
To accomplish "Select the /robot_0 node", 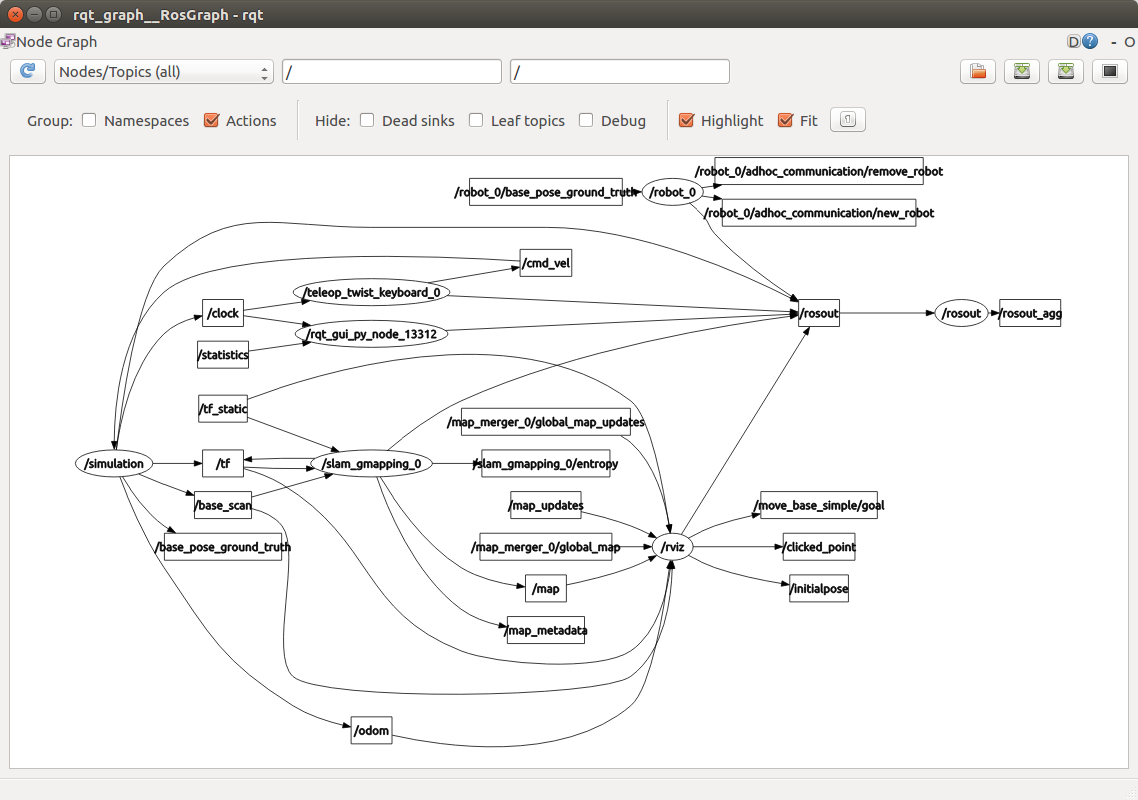I will [673, 192].
